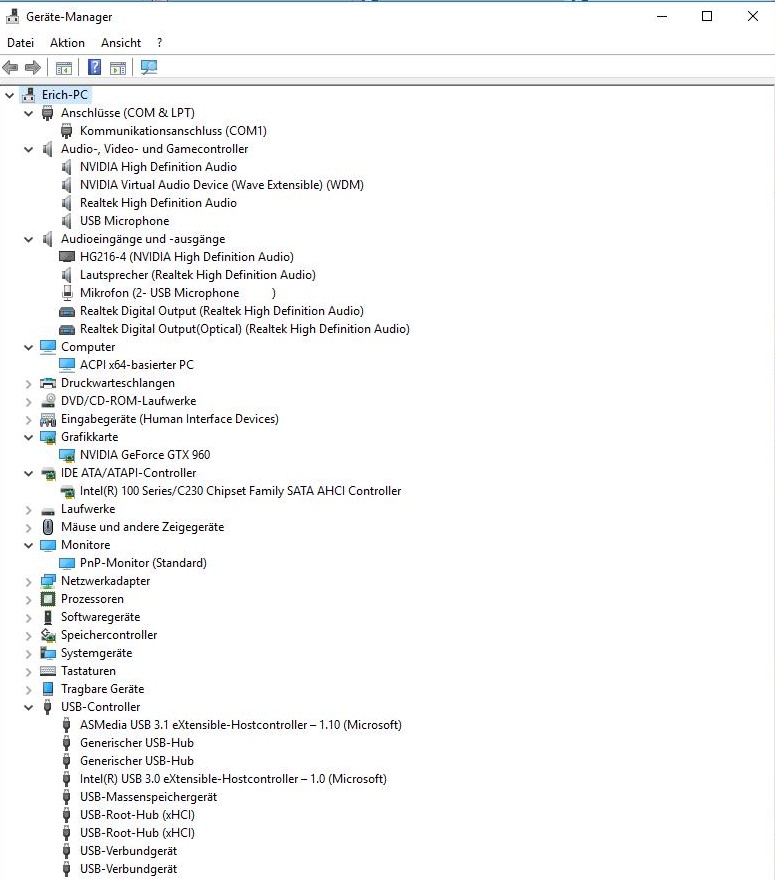
Task: Click the Erich-PC computer icon
Action: pyautogui.click(x=29, y=95)
